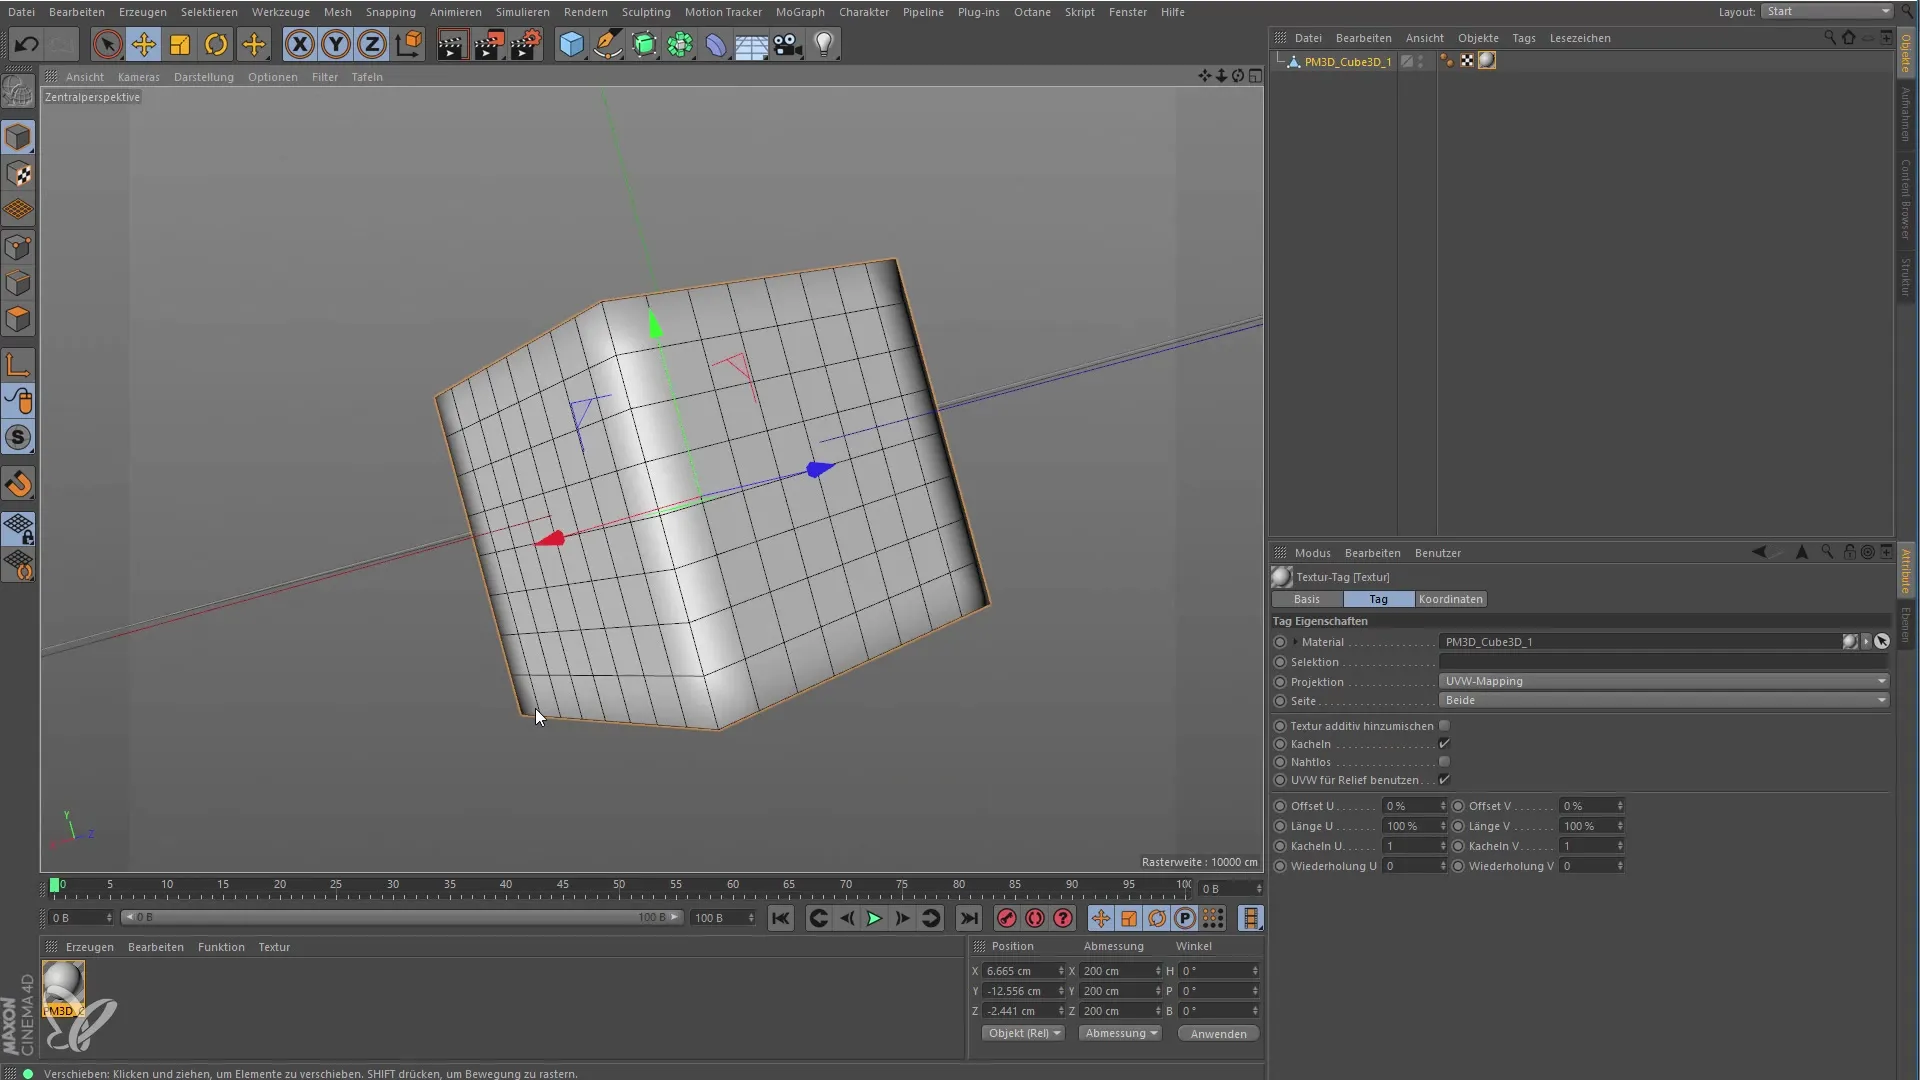Add a light object bulb icon
The image size is (1920, 1080).
tap(824, 44)
